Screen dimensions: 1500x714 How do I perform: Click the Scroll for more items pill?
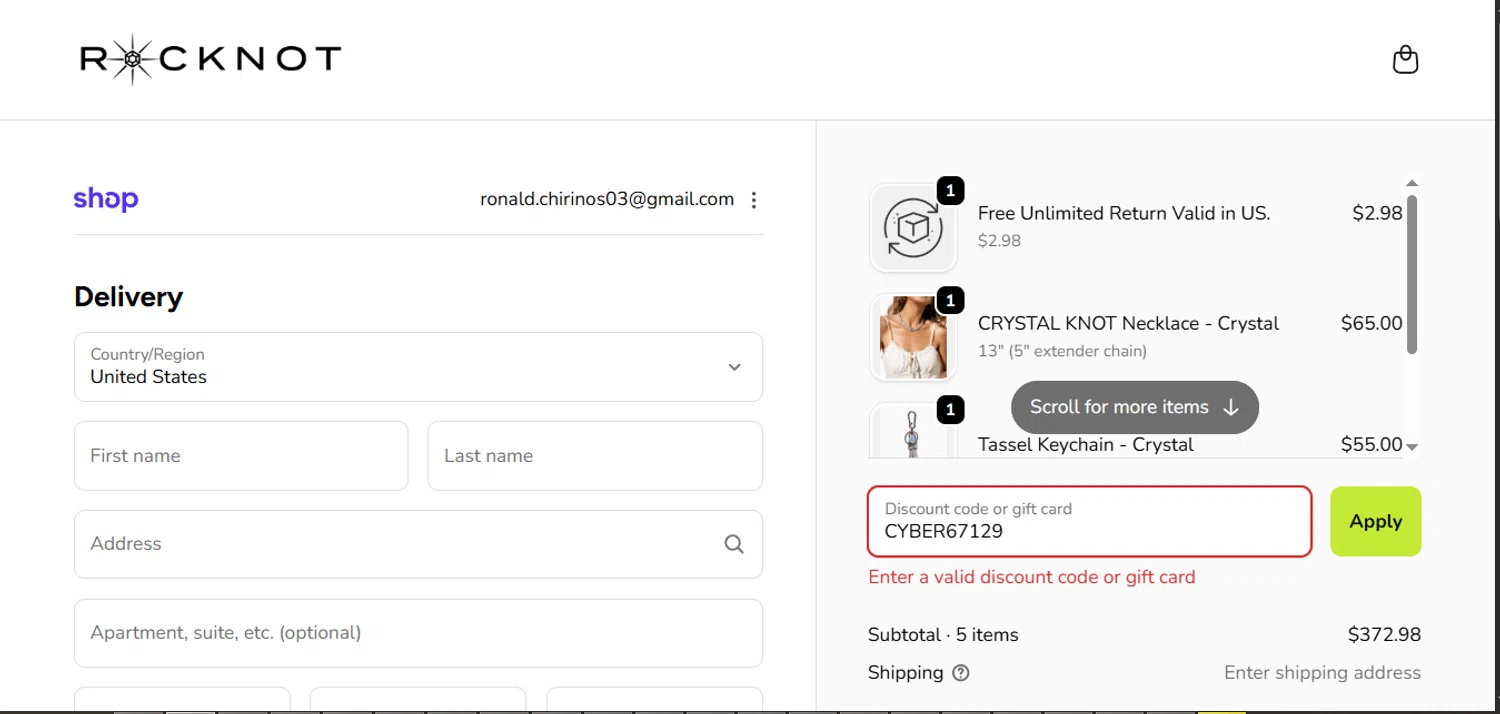coord(1135,407)
